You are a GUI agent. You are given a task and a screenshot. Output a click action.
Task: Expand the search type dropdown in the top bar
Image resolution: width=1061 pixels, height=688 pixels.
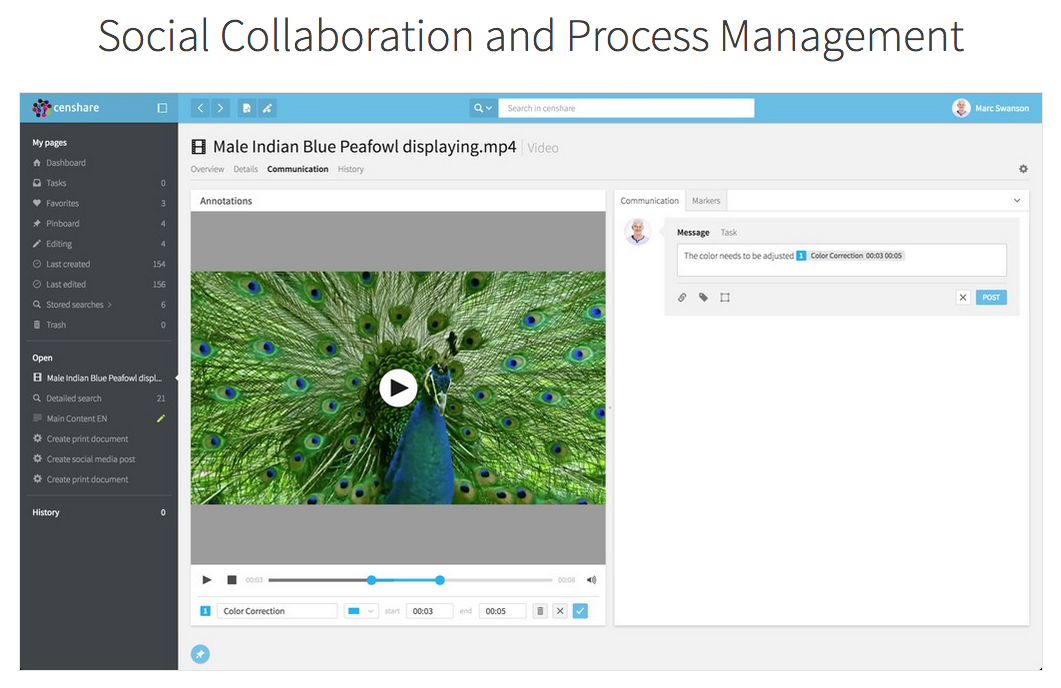coord(483,108)
